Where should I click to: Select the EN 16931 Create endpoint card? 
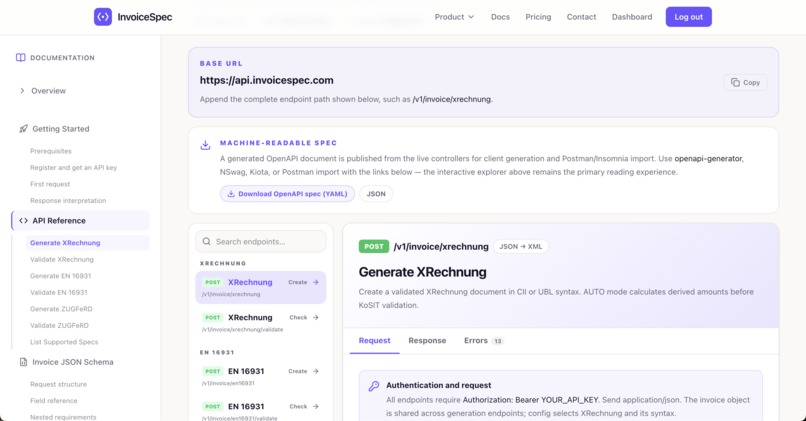261,376
